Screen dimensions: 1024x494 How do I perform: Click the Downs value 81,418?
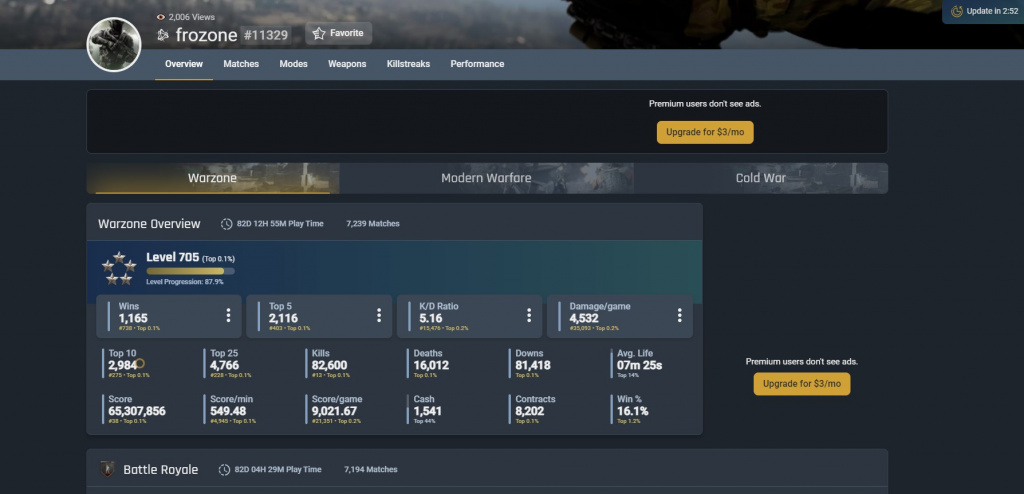pyautogui.click(x=533, y=365)
